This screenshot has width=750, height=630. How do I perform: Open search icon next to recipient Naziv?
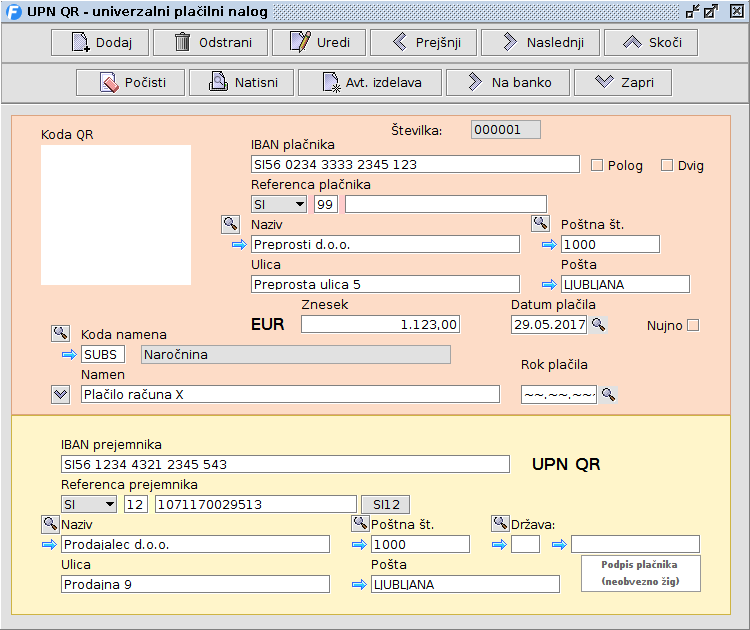(x=50, y=523)
